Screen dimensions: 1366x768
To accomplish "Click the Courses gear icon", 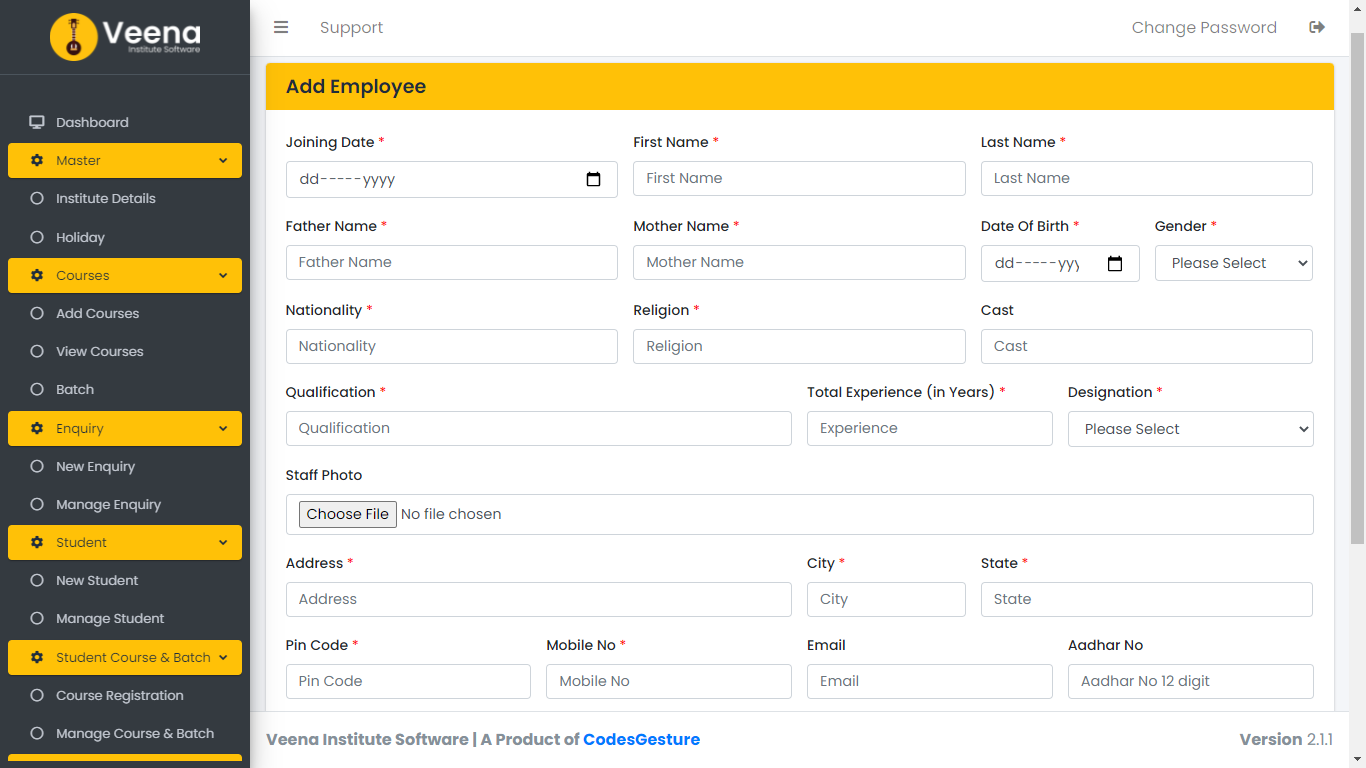I will click(x=37, y=275).
